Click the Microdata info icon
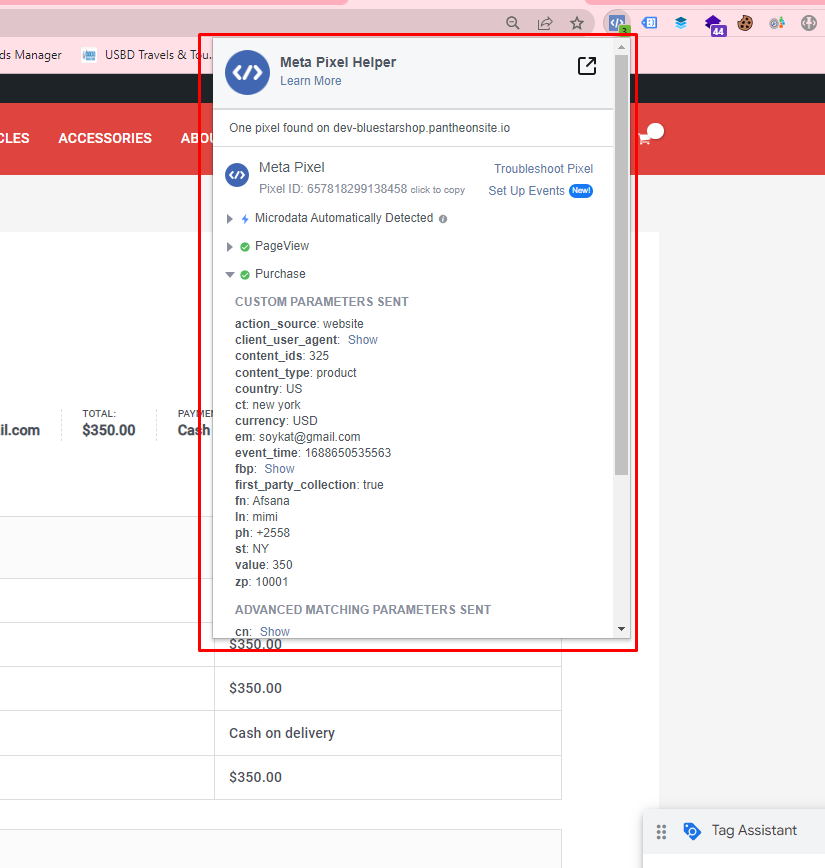825x868 pixels. tap(443, 218)
